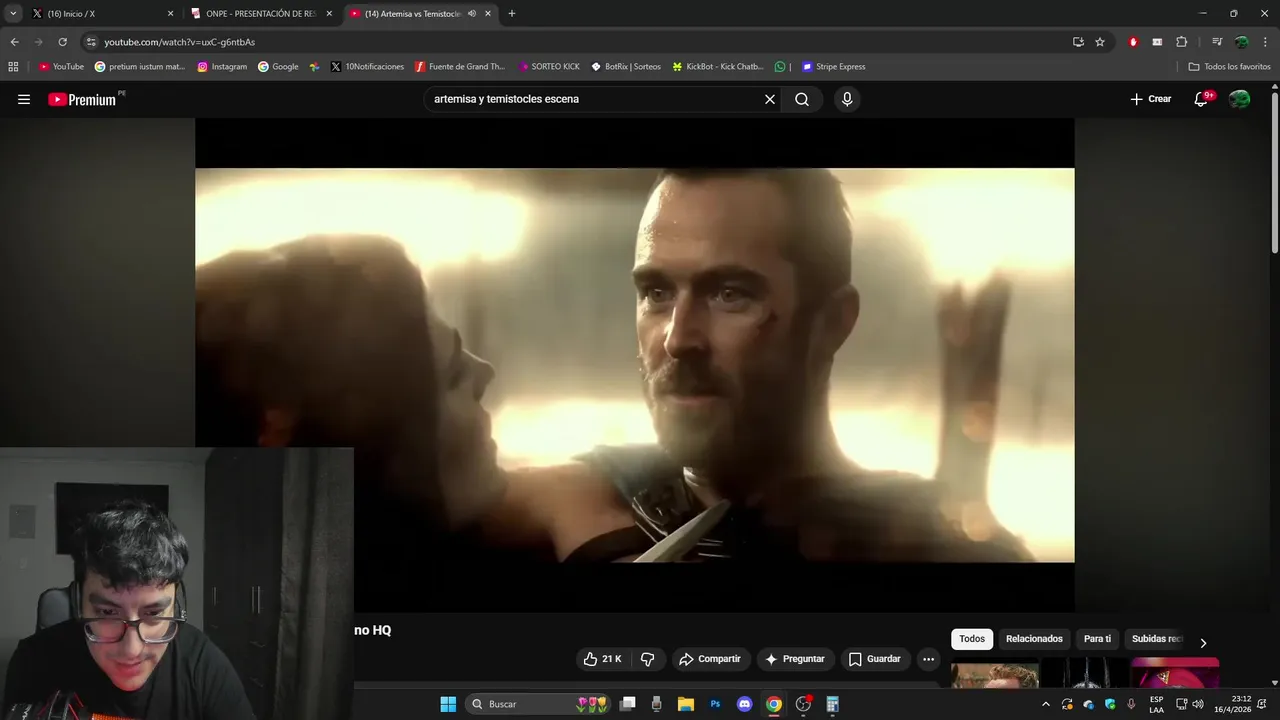Open the YouTube account avatar menu

click(1239, 99)
